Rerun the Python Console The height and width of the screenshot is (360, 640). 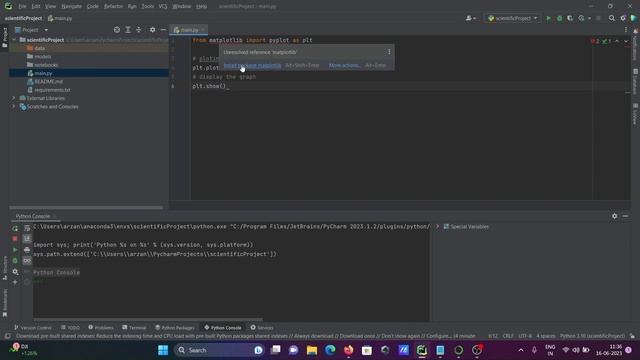point(15,229)
